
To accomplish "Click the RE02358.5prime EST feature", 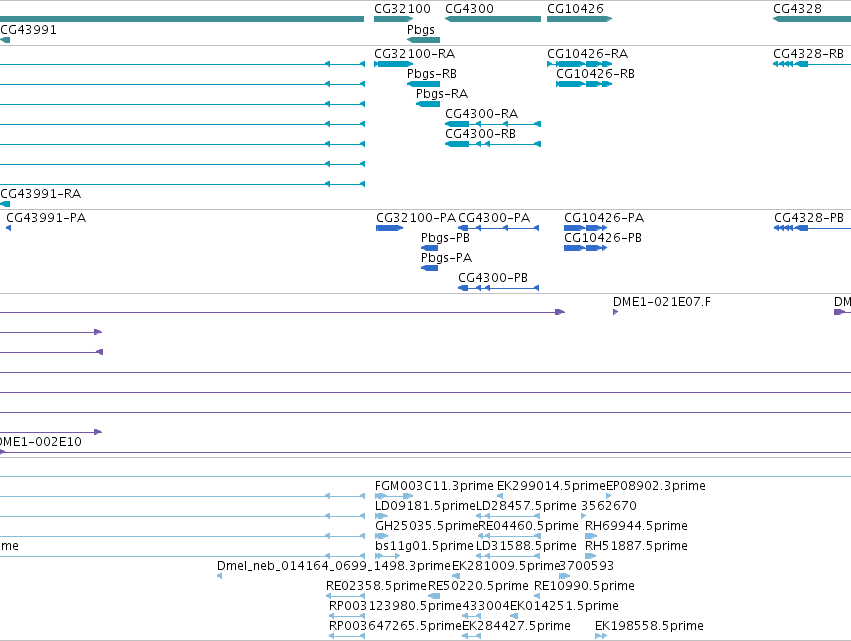I will pyautogui.click(x=345, y=596).
